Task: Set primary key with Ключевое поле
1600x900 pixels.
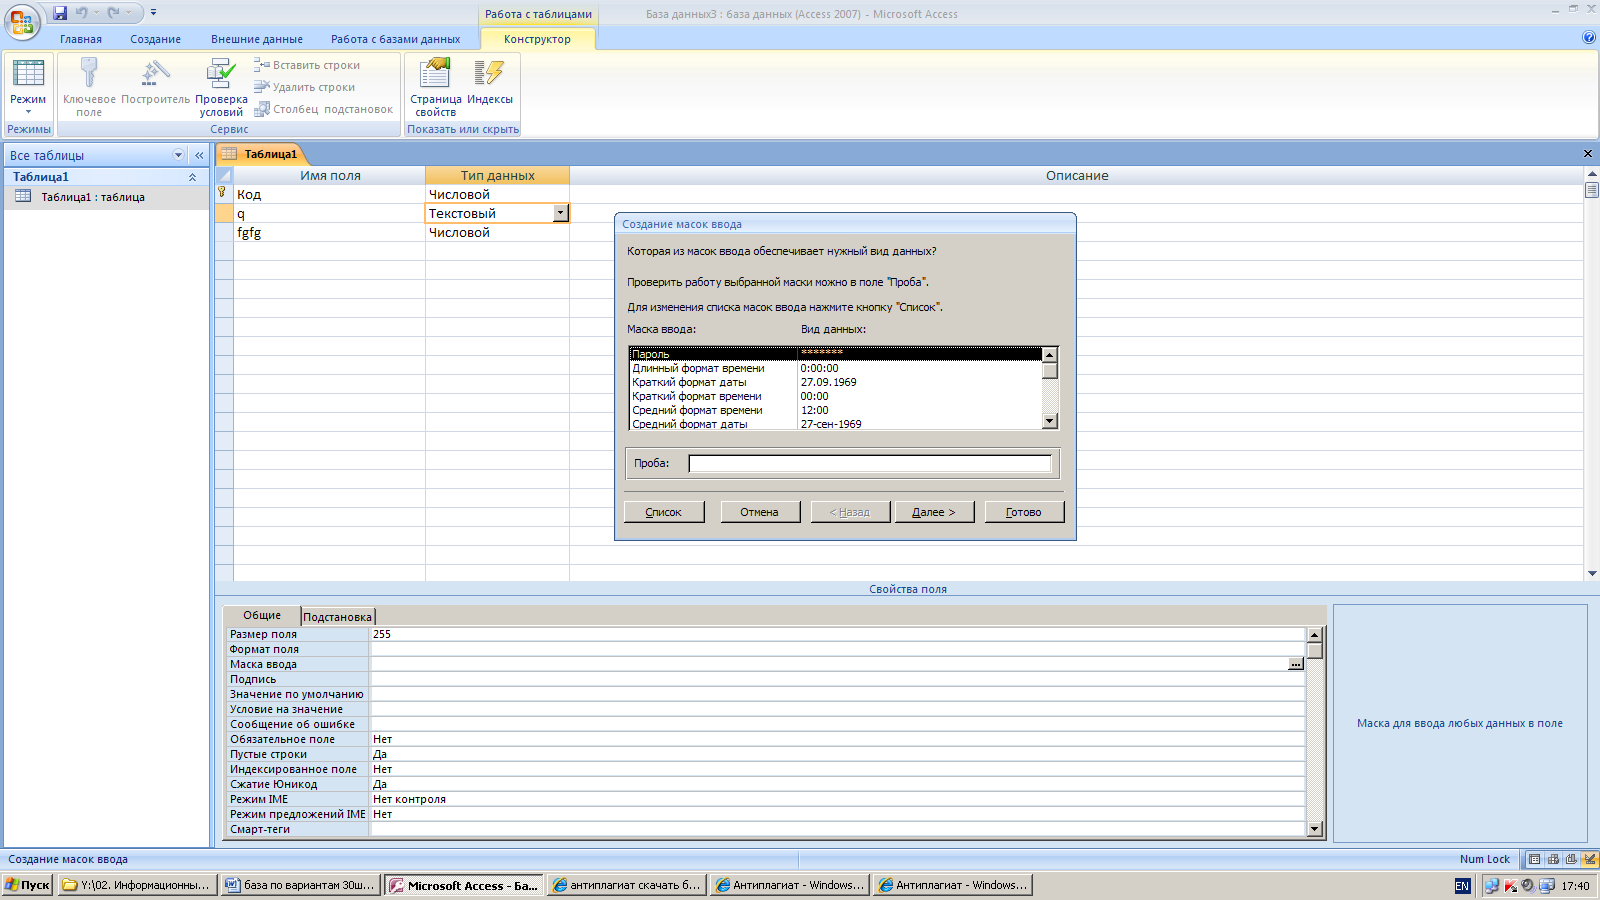Action: click(89, 88)
